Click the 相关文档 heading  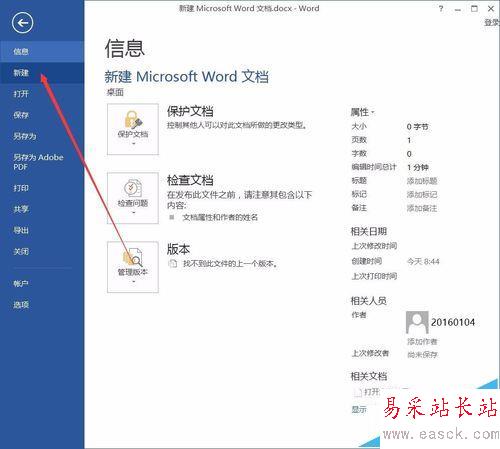tap(369, 376)
